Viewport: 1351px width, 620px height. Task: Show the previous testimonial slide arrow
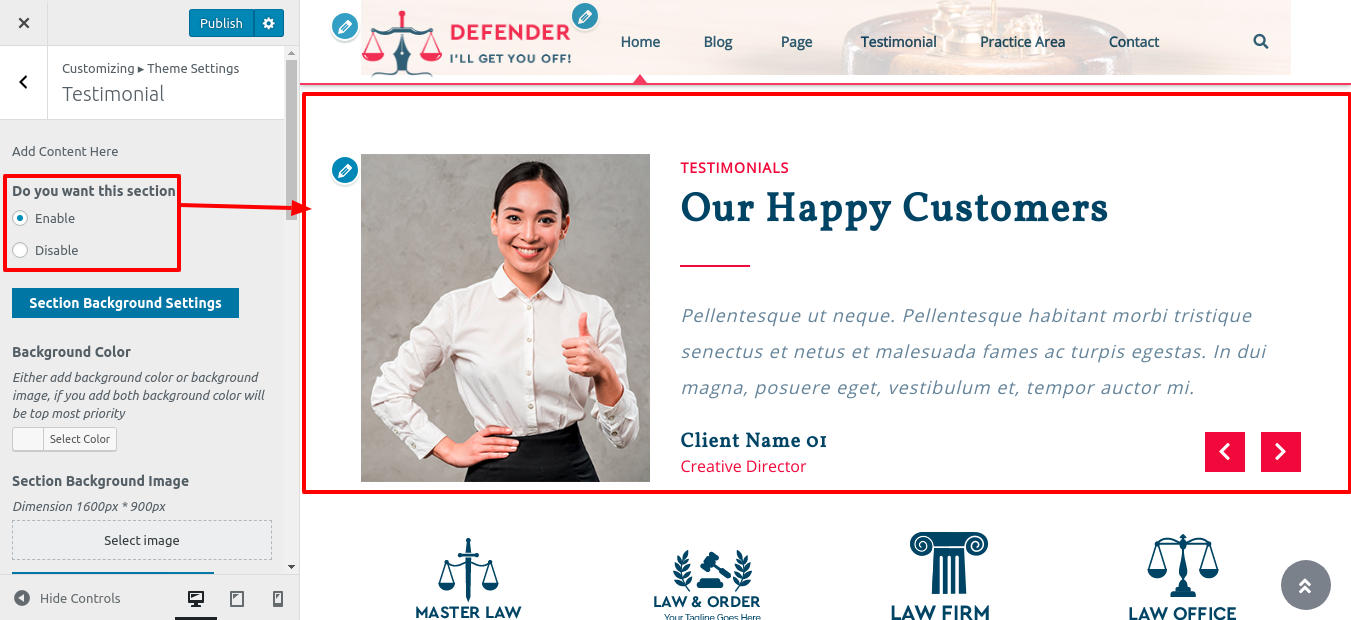click(1225, 452)
